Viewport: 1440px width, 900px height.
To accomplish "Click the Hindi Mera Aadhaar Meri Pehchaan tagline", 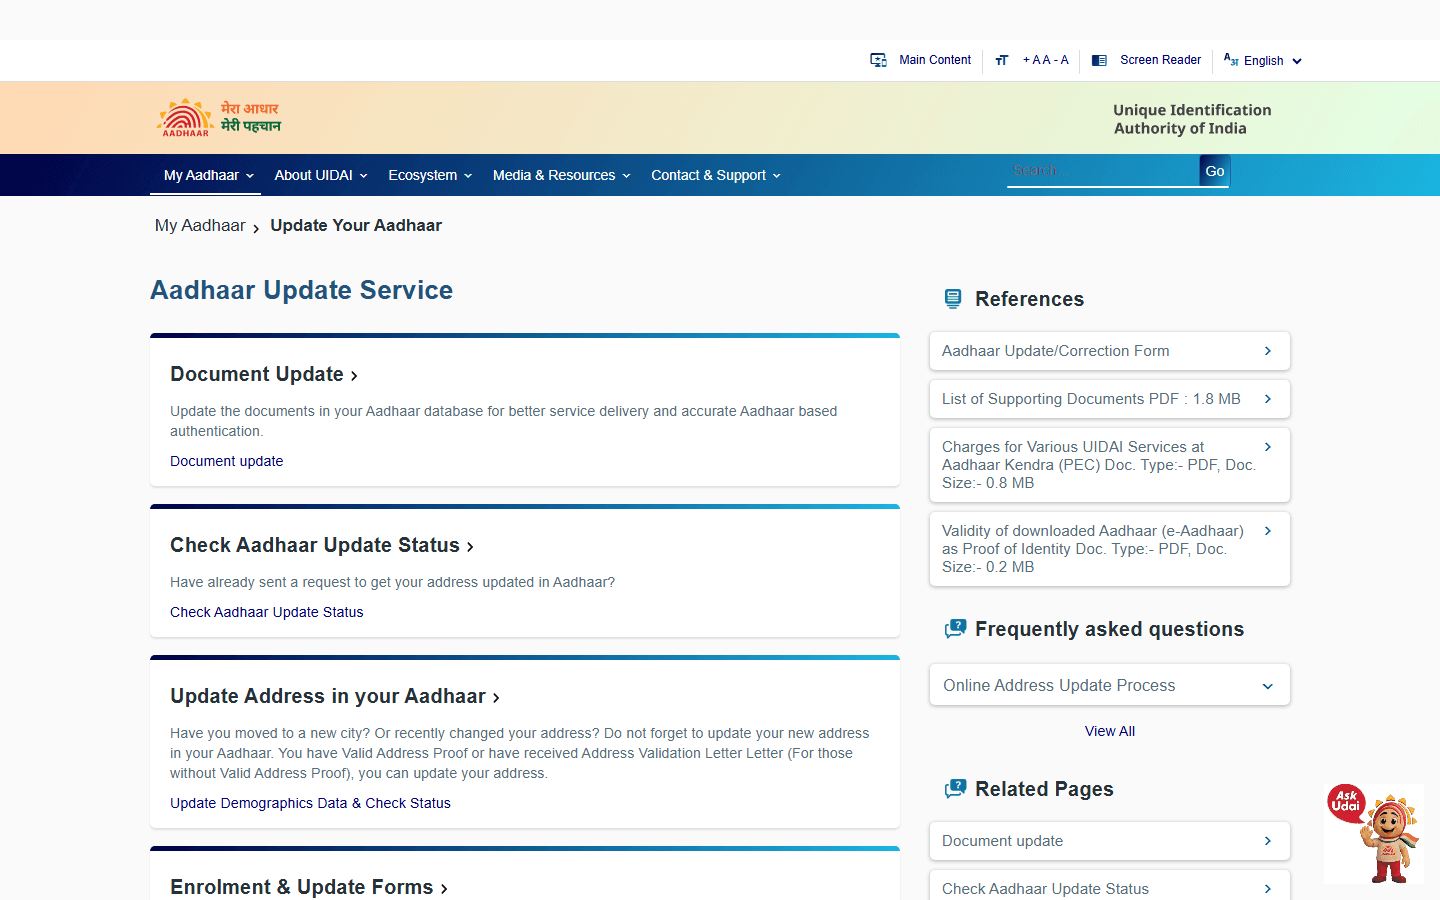I will click(x=251, y=117).
